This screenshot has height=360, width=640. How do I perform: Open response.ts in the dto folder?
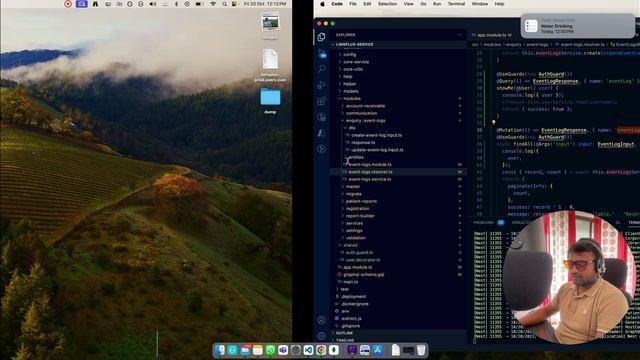[x=398, y=142]
